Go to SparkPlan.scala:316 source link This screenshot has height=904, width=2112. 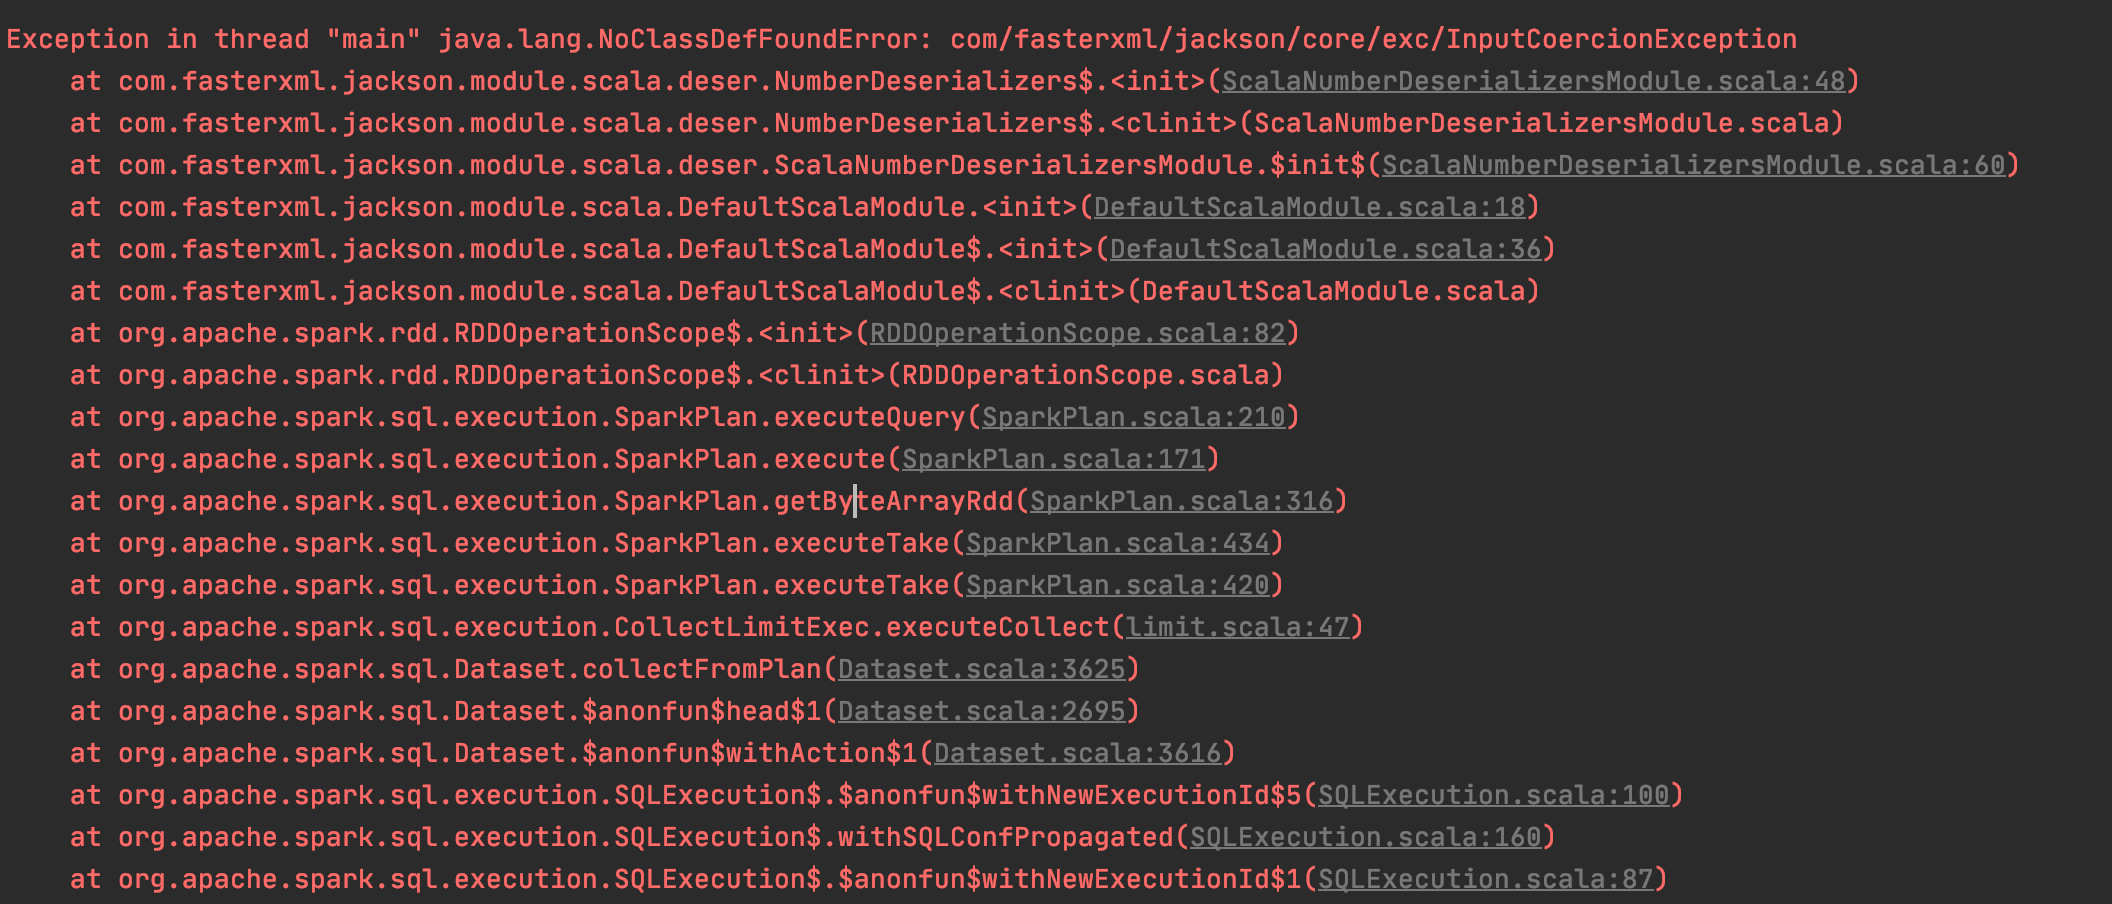coord(1181,501)
